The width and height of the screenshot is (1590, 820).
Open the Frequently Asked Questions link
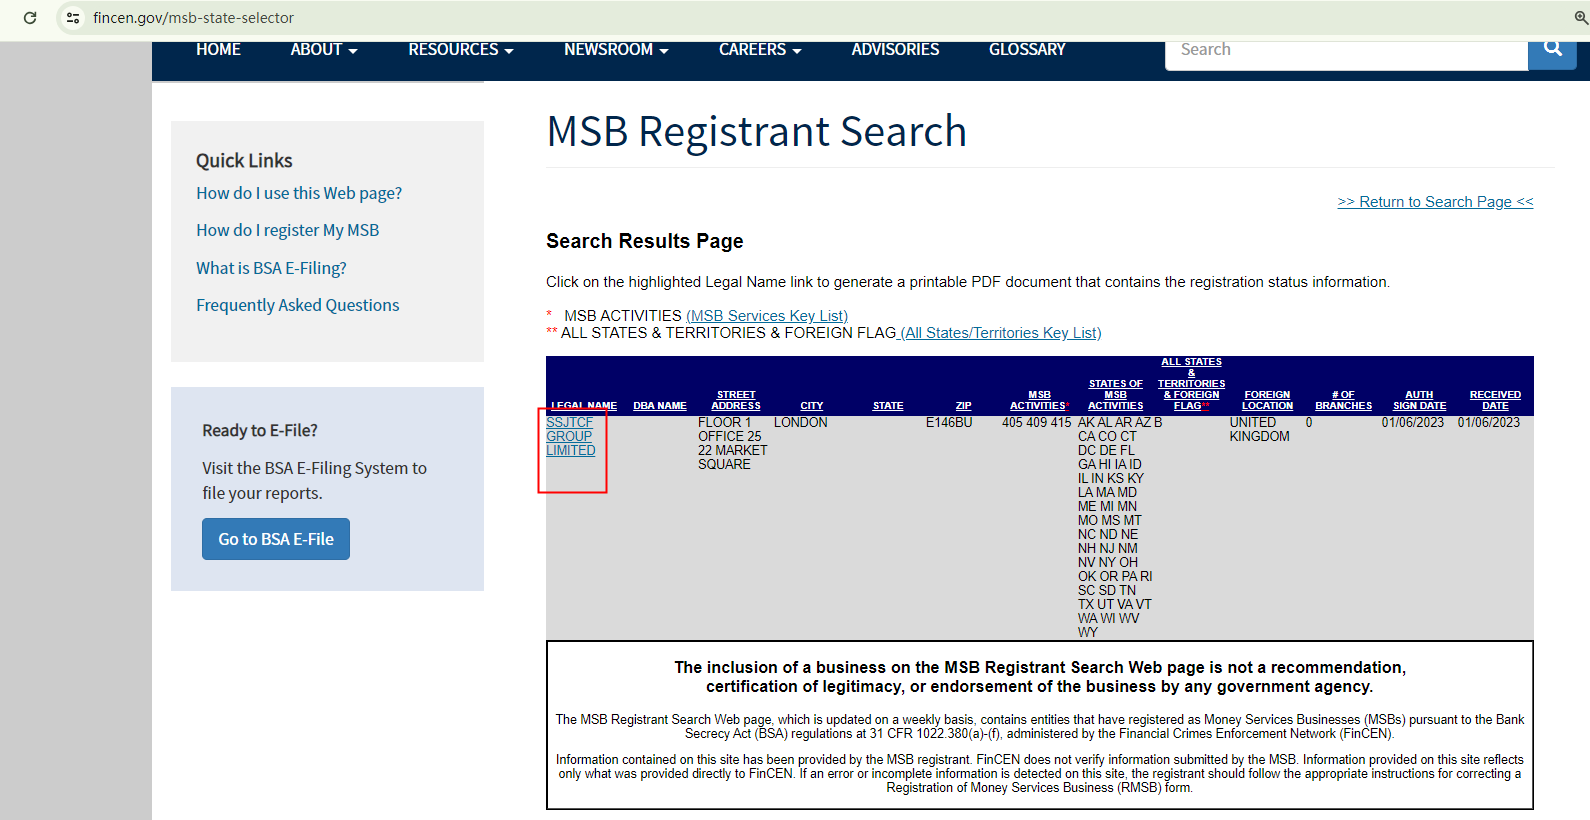298,305
